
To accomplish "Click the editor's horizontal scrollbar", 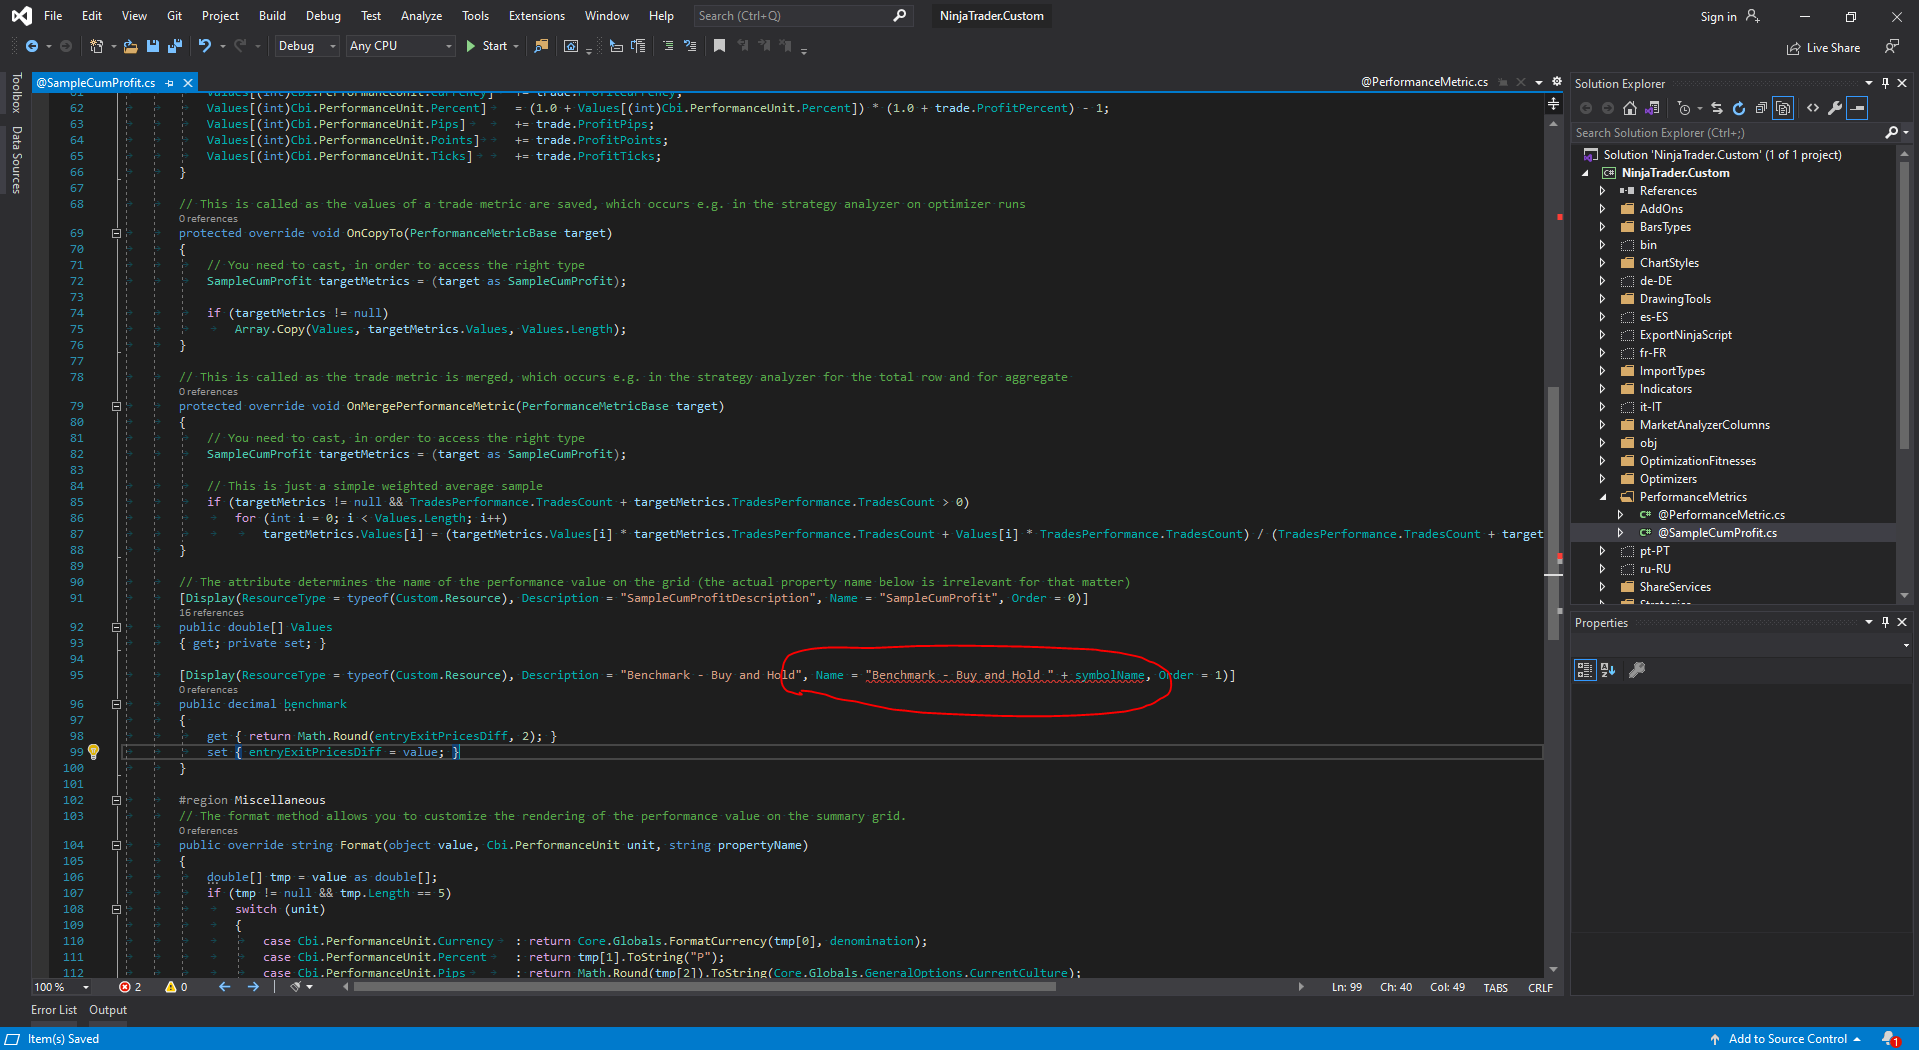I will click(704, 987).
